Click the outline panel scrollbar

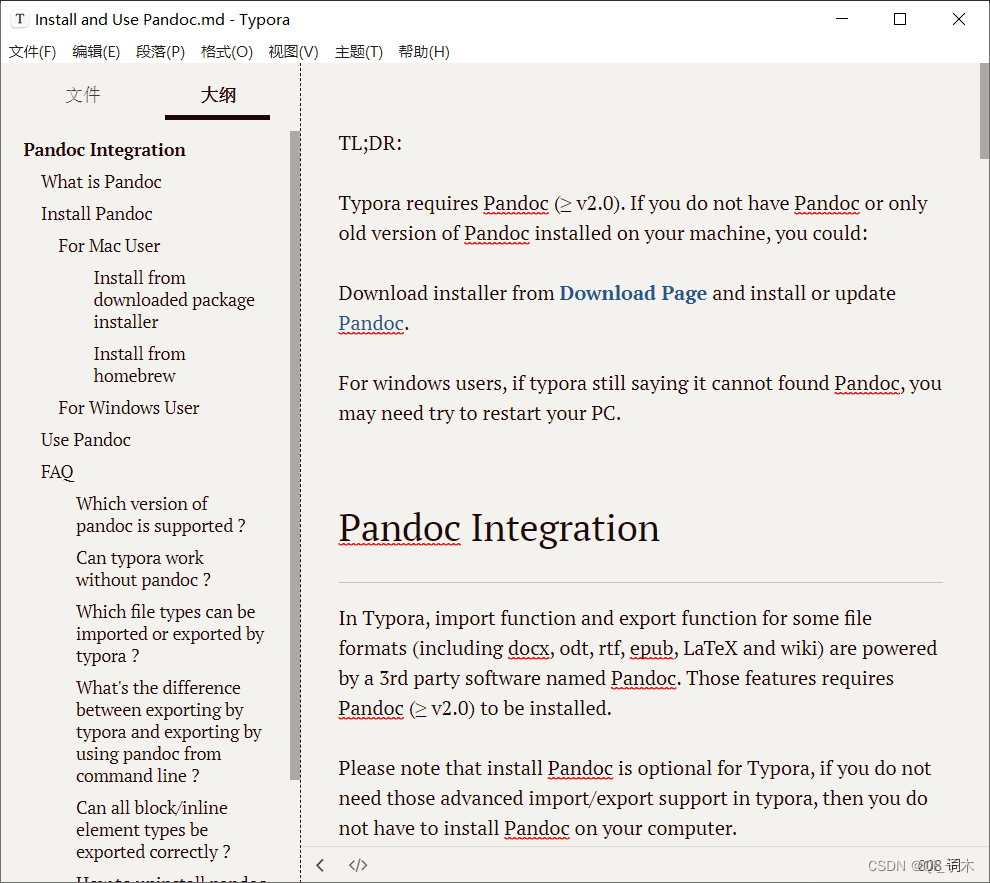(x=294, y=455)
